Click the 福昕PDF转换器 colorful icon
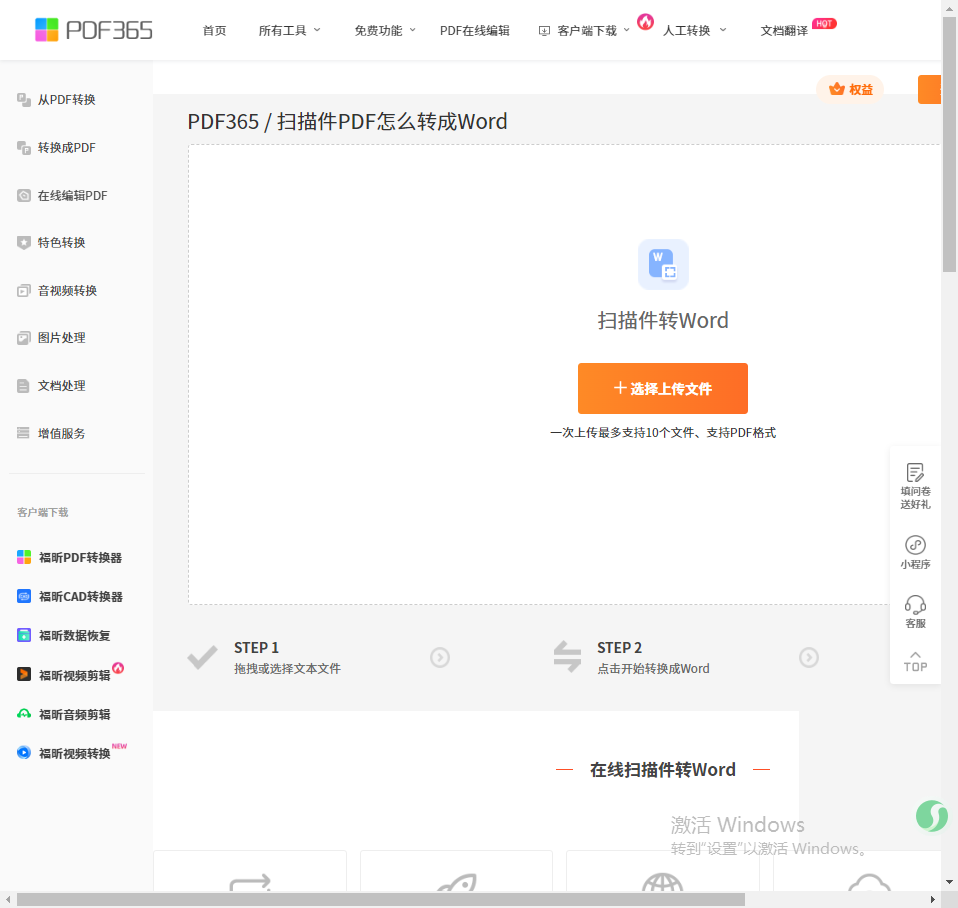 click(24, 557)
